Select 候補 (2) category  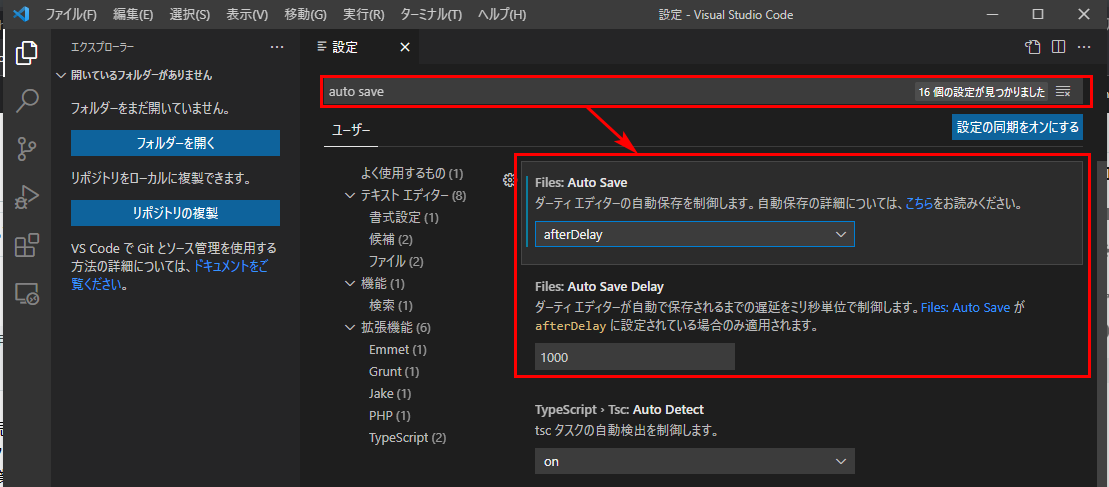coord(390,240)
